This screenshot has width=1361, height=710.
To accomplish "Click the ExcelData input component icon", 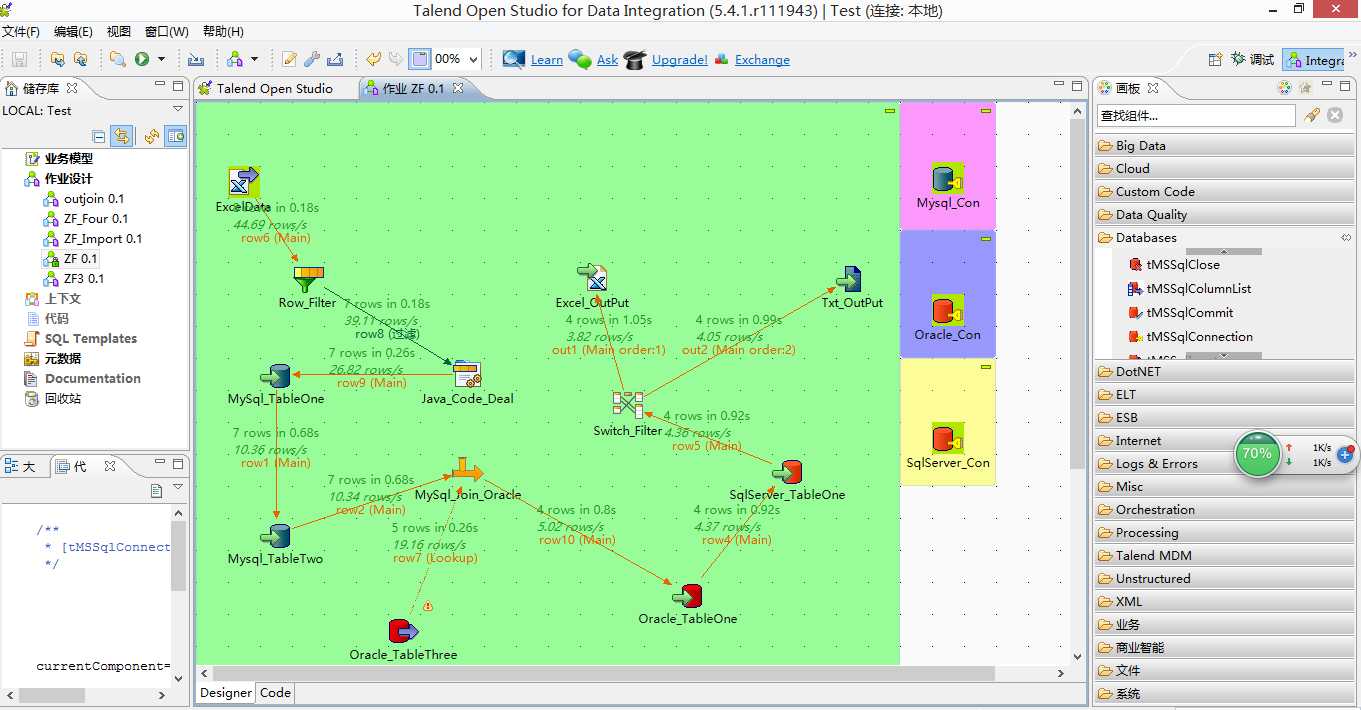I will 243,183.
